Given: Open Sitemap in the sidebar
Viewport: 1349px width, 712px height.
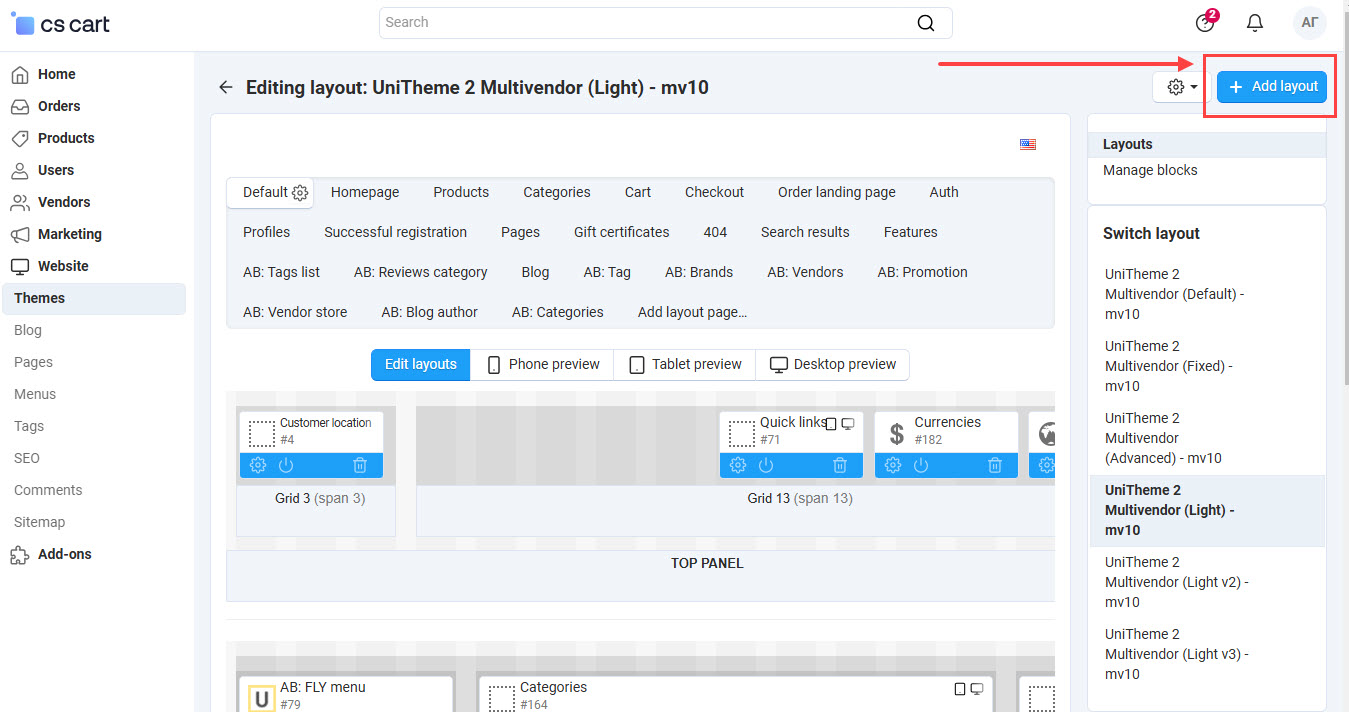Looking at the screenshot, I should tap(39, 522).
